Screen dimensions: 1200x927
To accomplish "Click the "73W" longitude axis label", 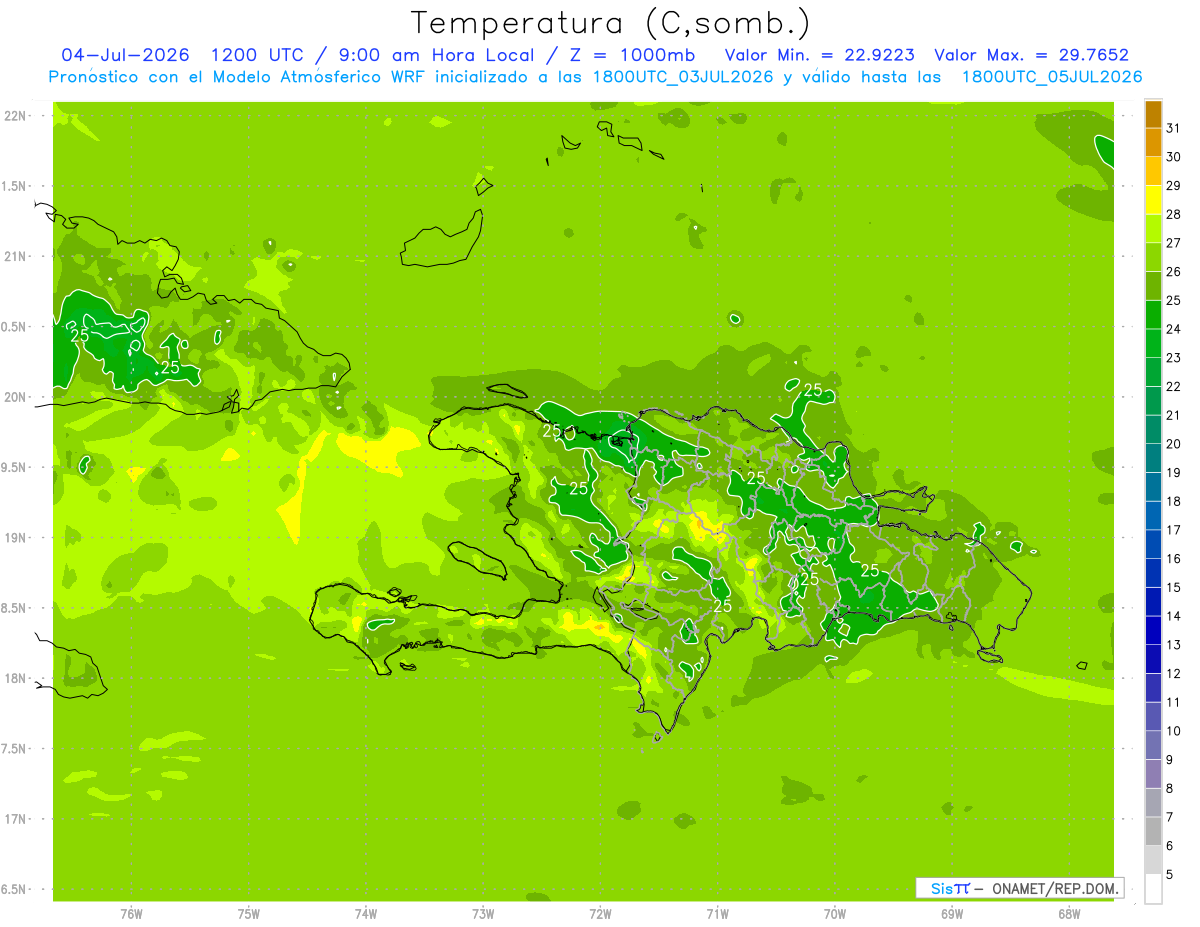I will (483, 913).
